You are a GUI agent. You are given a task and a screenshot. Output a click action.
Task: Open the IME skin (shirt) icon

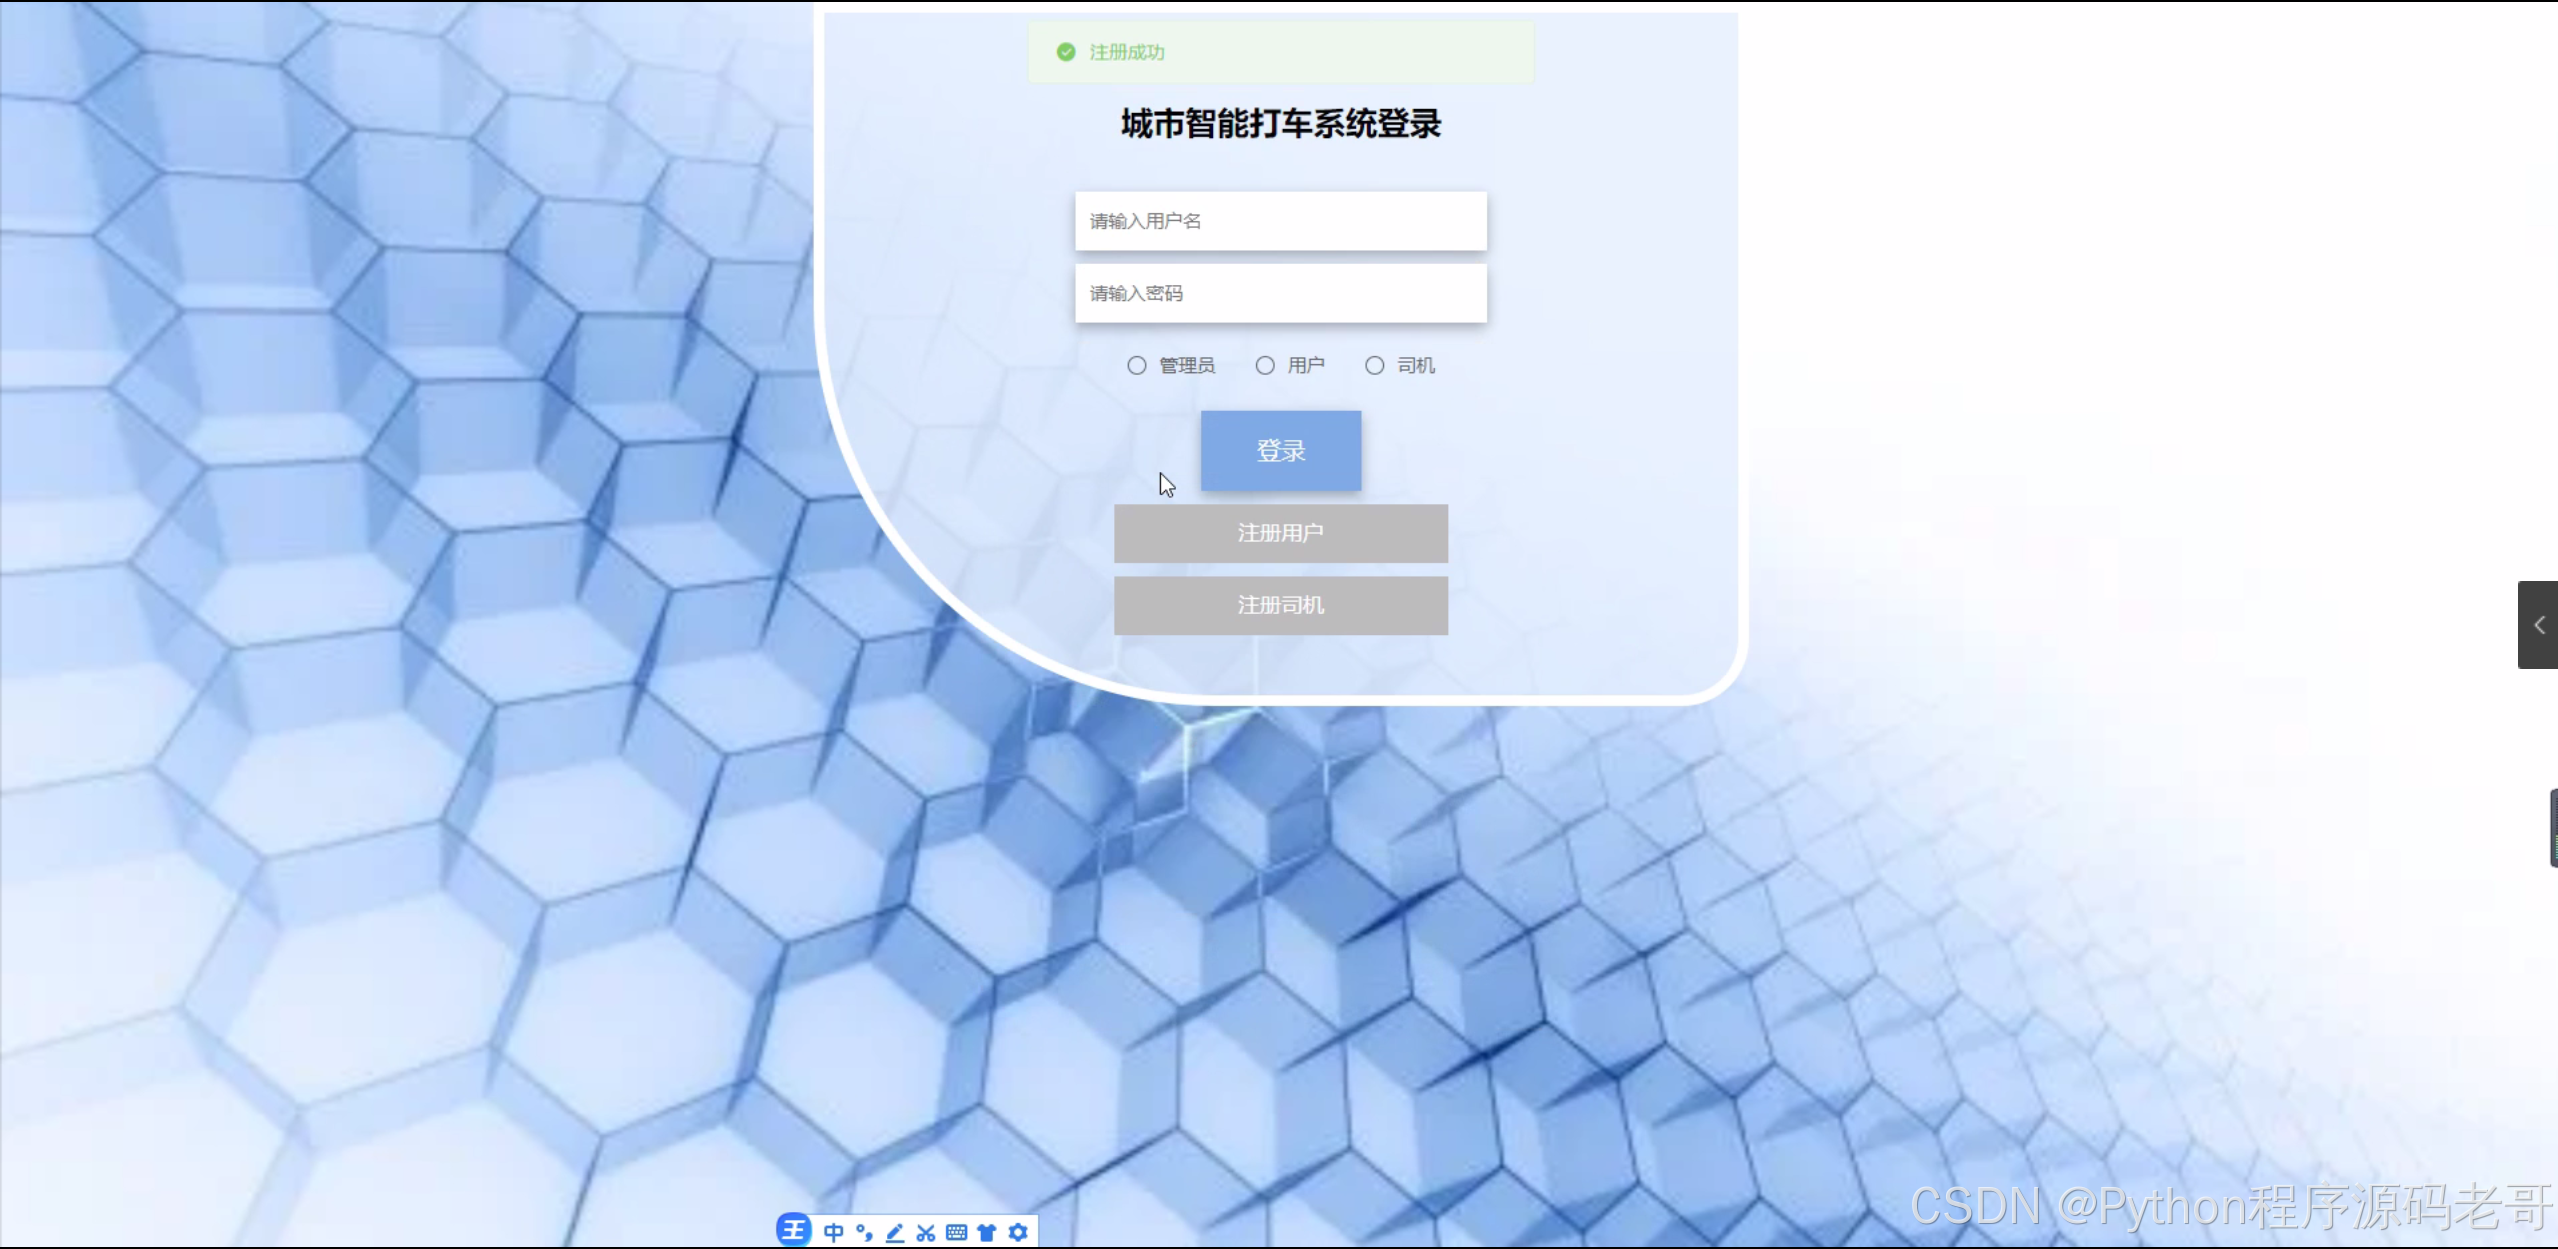coord(987,1232)
